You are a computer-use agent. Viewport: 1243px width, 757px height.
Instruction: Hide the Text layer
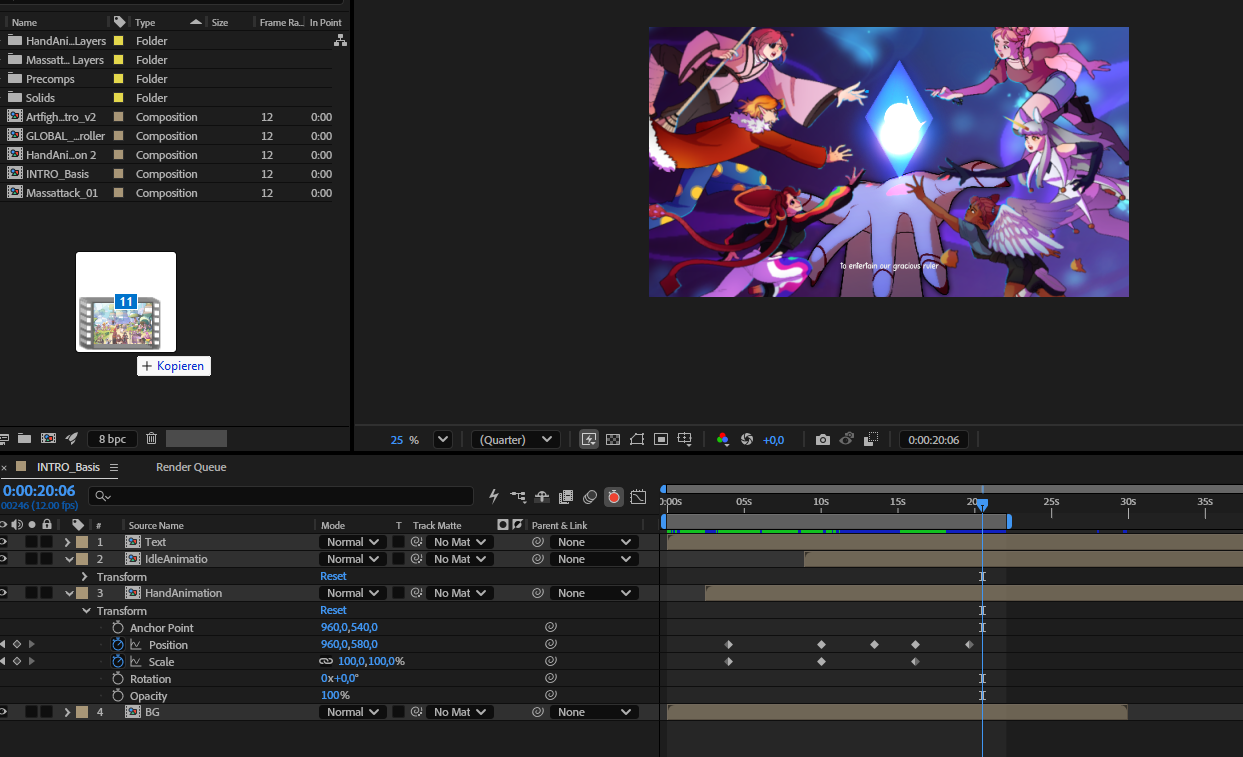point(4,542)
